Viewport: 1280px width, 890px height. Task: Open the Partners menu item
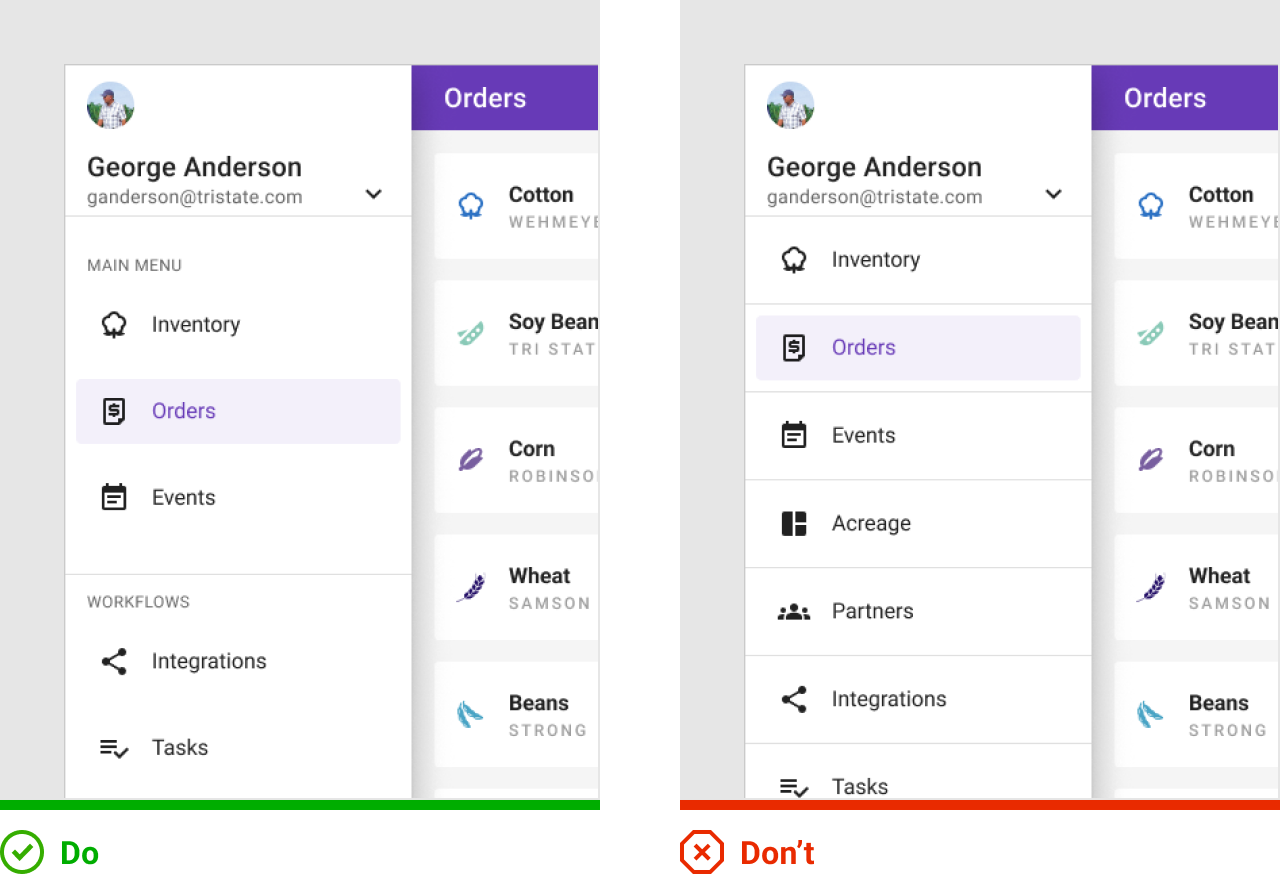coord(872,612)
